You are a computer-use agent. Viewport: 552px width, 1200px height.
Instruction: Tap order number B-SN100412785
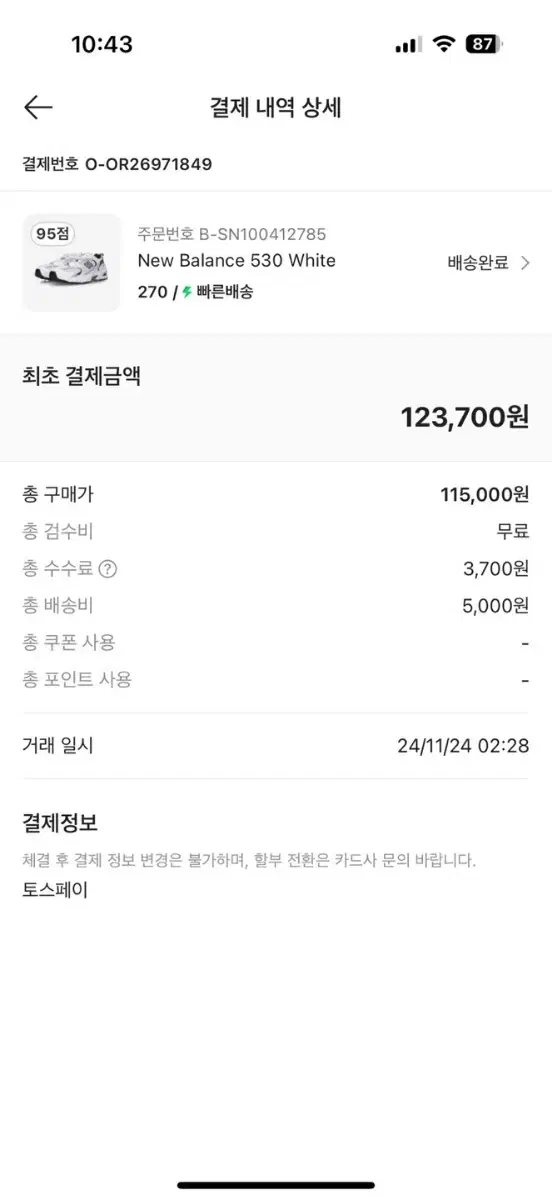tap(232, 234)
